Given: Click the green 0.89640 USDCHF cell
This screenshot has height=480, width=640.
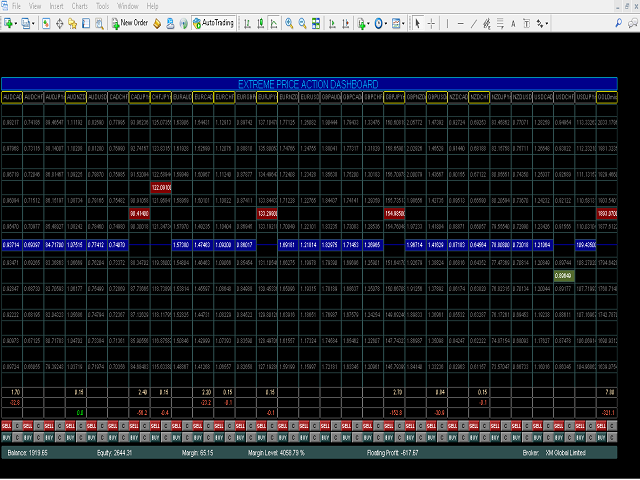Looking at the screenshot, I should click(564, 276).
